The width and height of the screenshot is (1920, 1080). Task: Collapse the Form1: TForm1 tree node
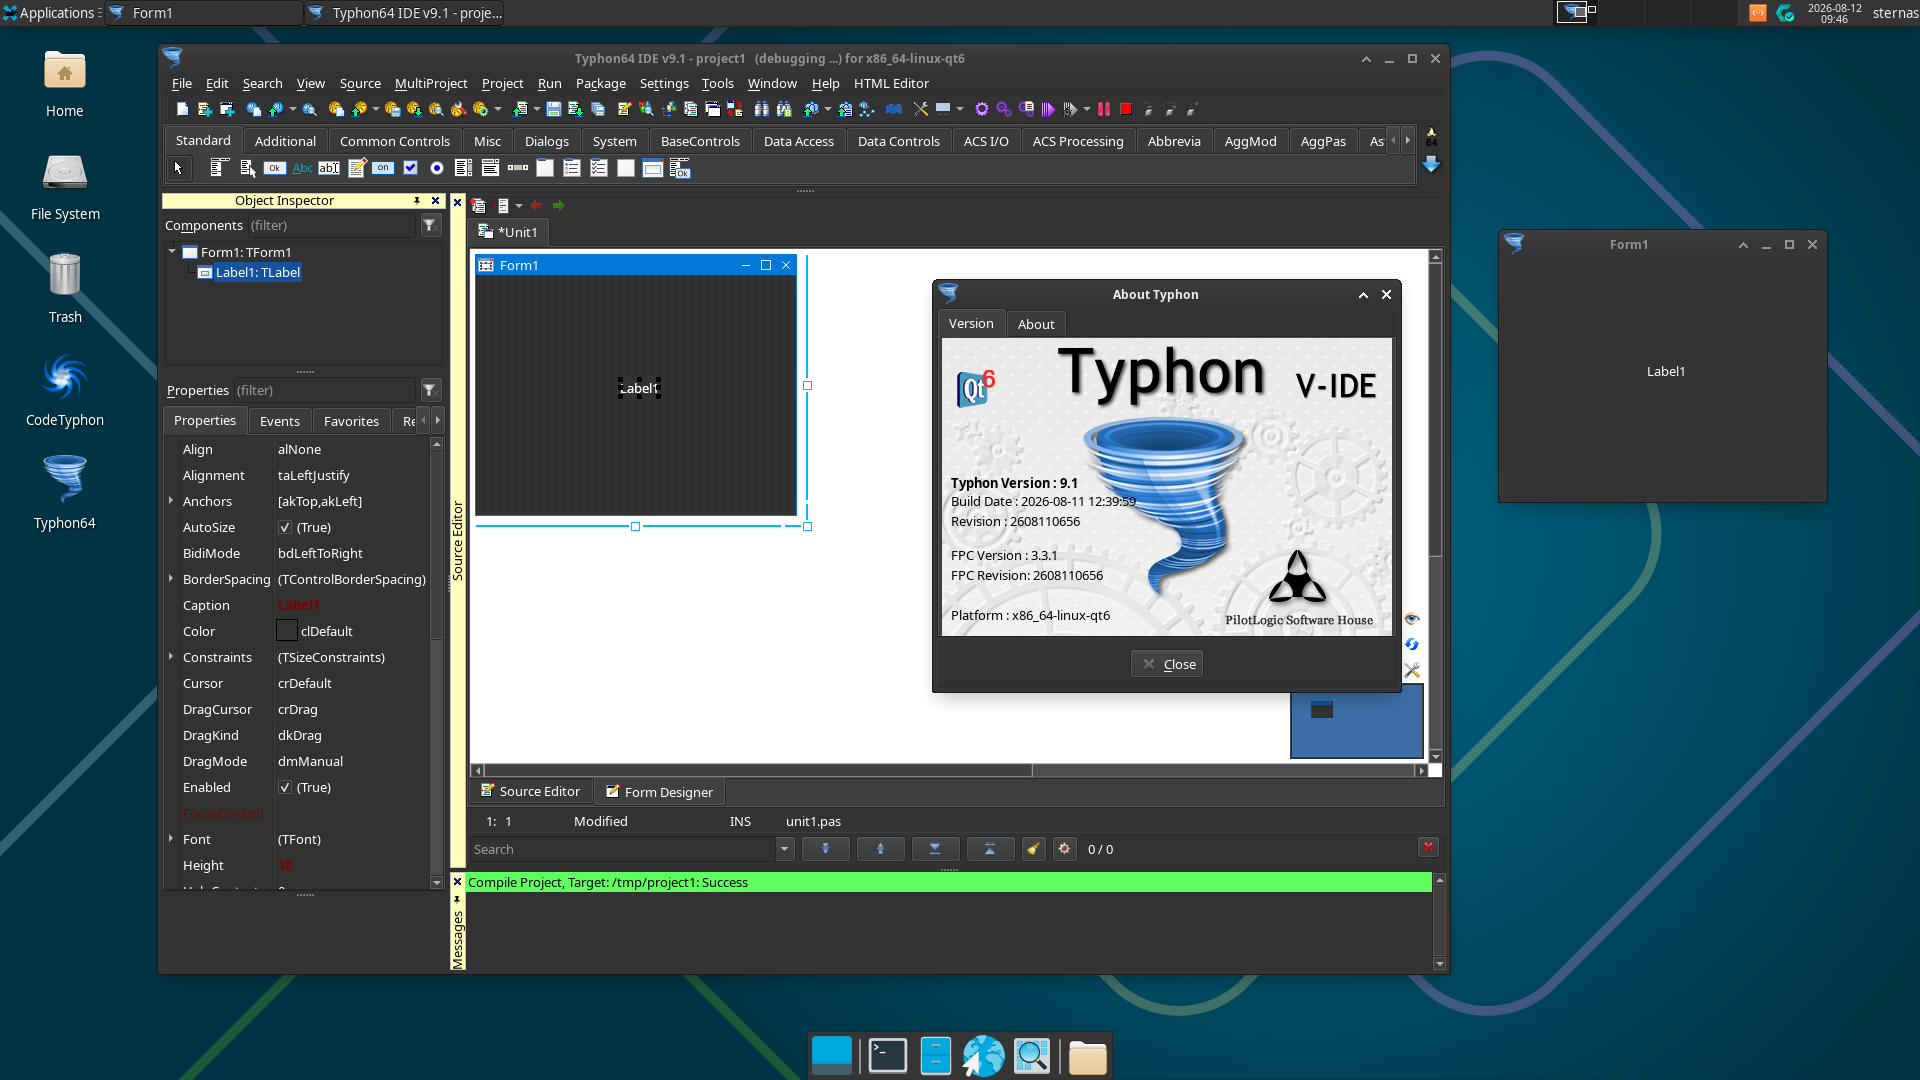pos(172,252)
